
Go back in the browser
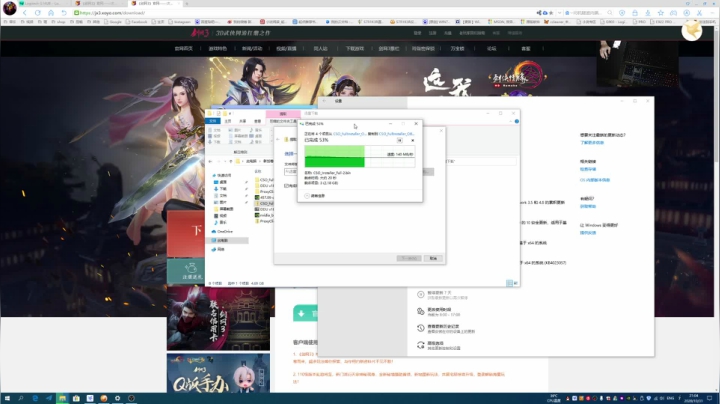tap(25, 13)
